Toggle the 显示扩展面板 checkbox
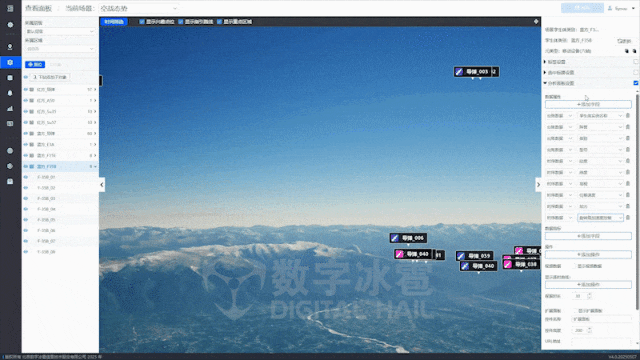Image resolution: width=640 pixels, height=360 pixels. point(575,311)
